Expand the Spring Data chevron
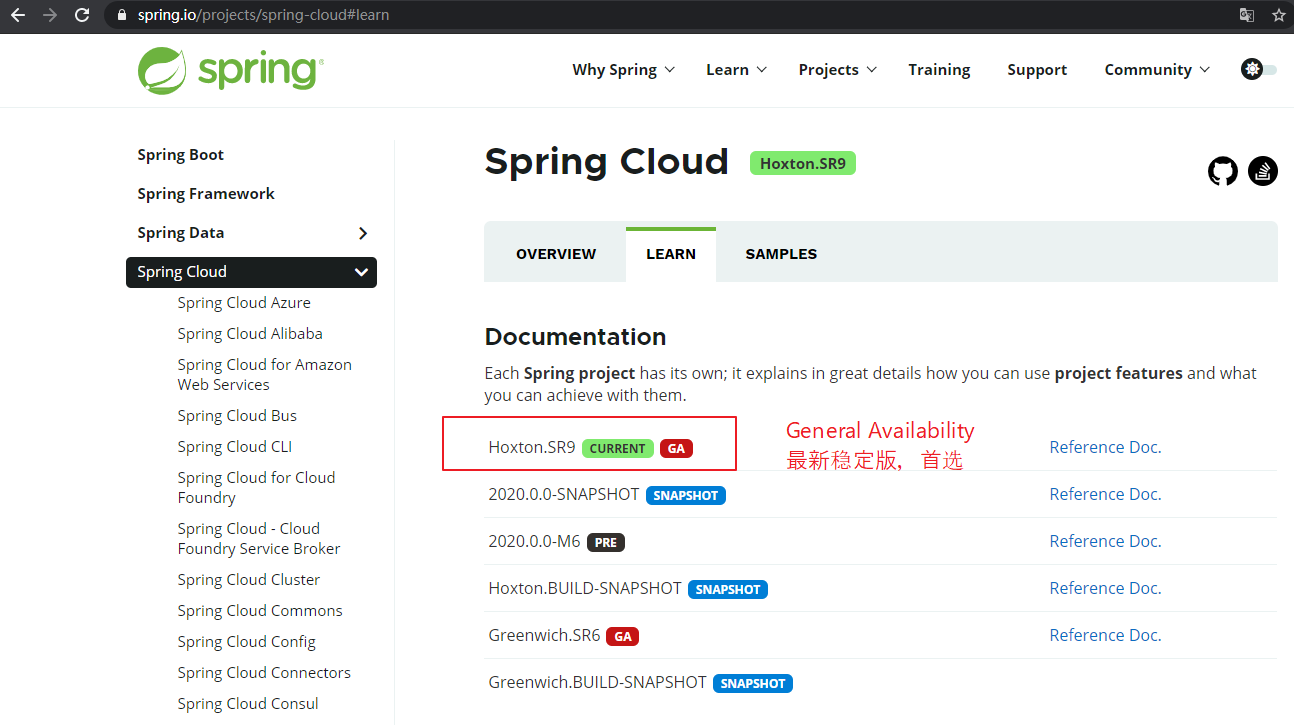The height and width of the screenshot is (725, 1294). (x=363, y=233)
